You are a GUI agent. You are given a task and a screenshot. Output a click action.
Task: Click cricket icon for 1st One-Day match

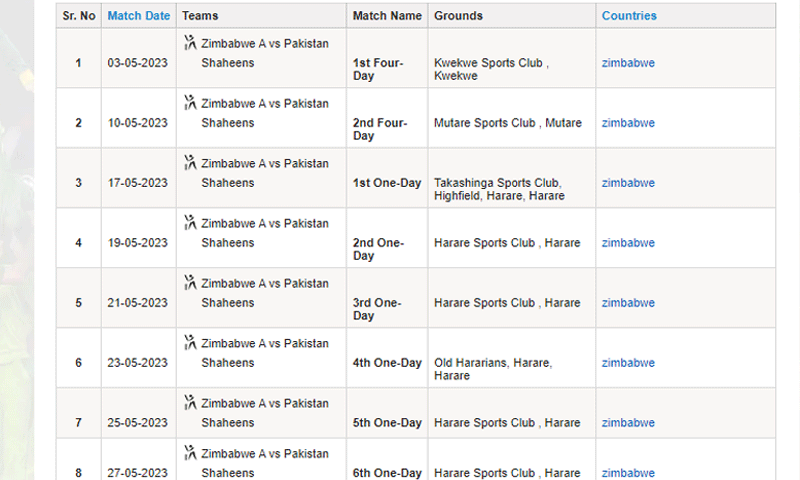(190, 163)
